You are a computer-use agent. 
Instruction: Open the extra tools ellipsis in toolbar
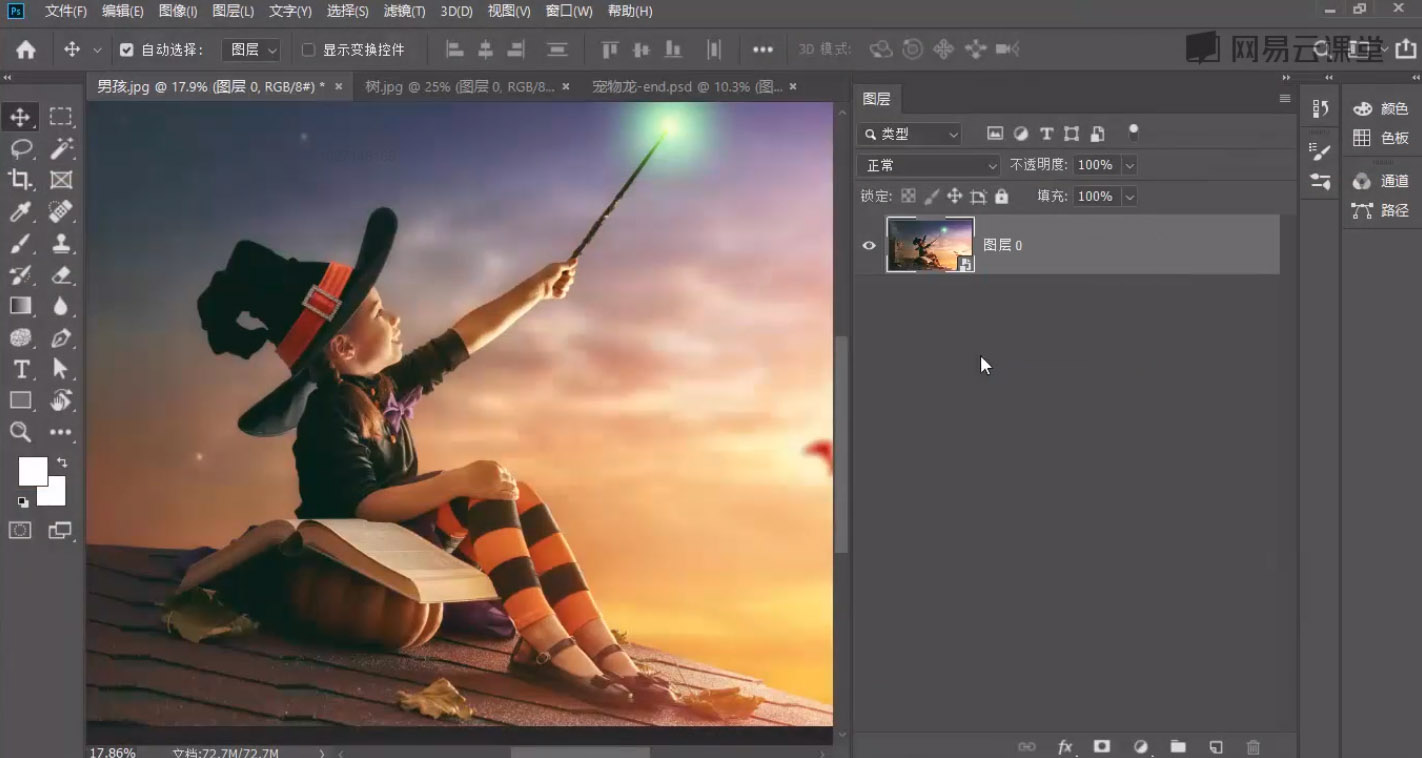[61, 432]
